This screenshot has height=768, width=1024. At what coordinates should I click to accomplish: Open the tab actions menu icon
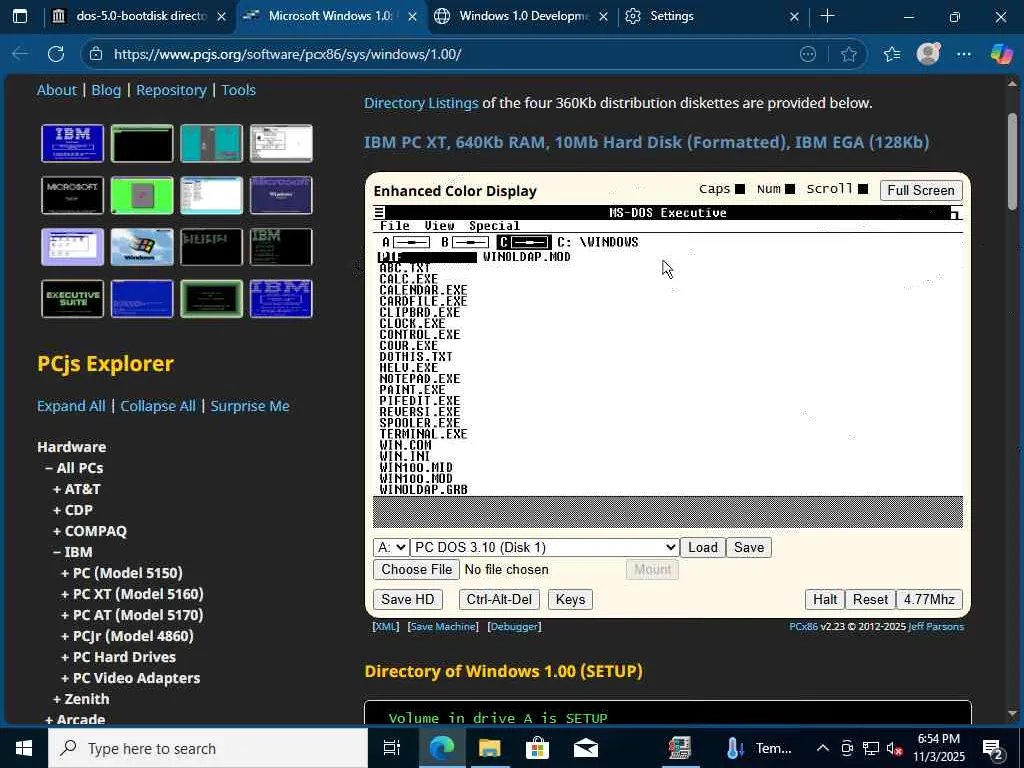(x=20, y=16)
